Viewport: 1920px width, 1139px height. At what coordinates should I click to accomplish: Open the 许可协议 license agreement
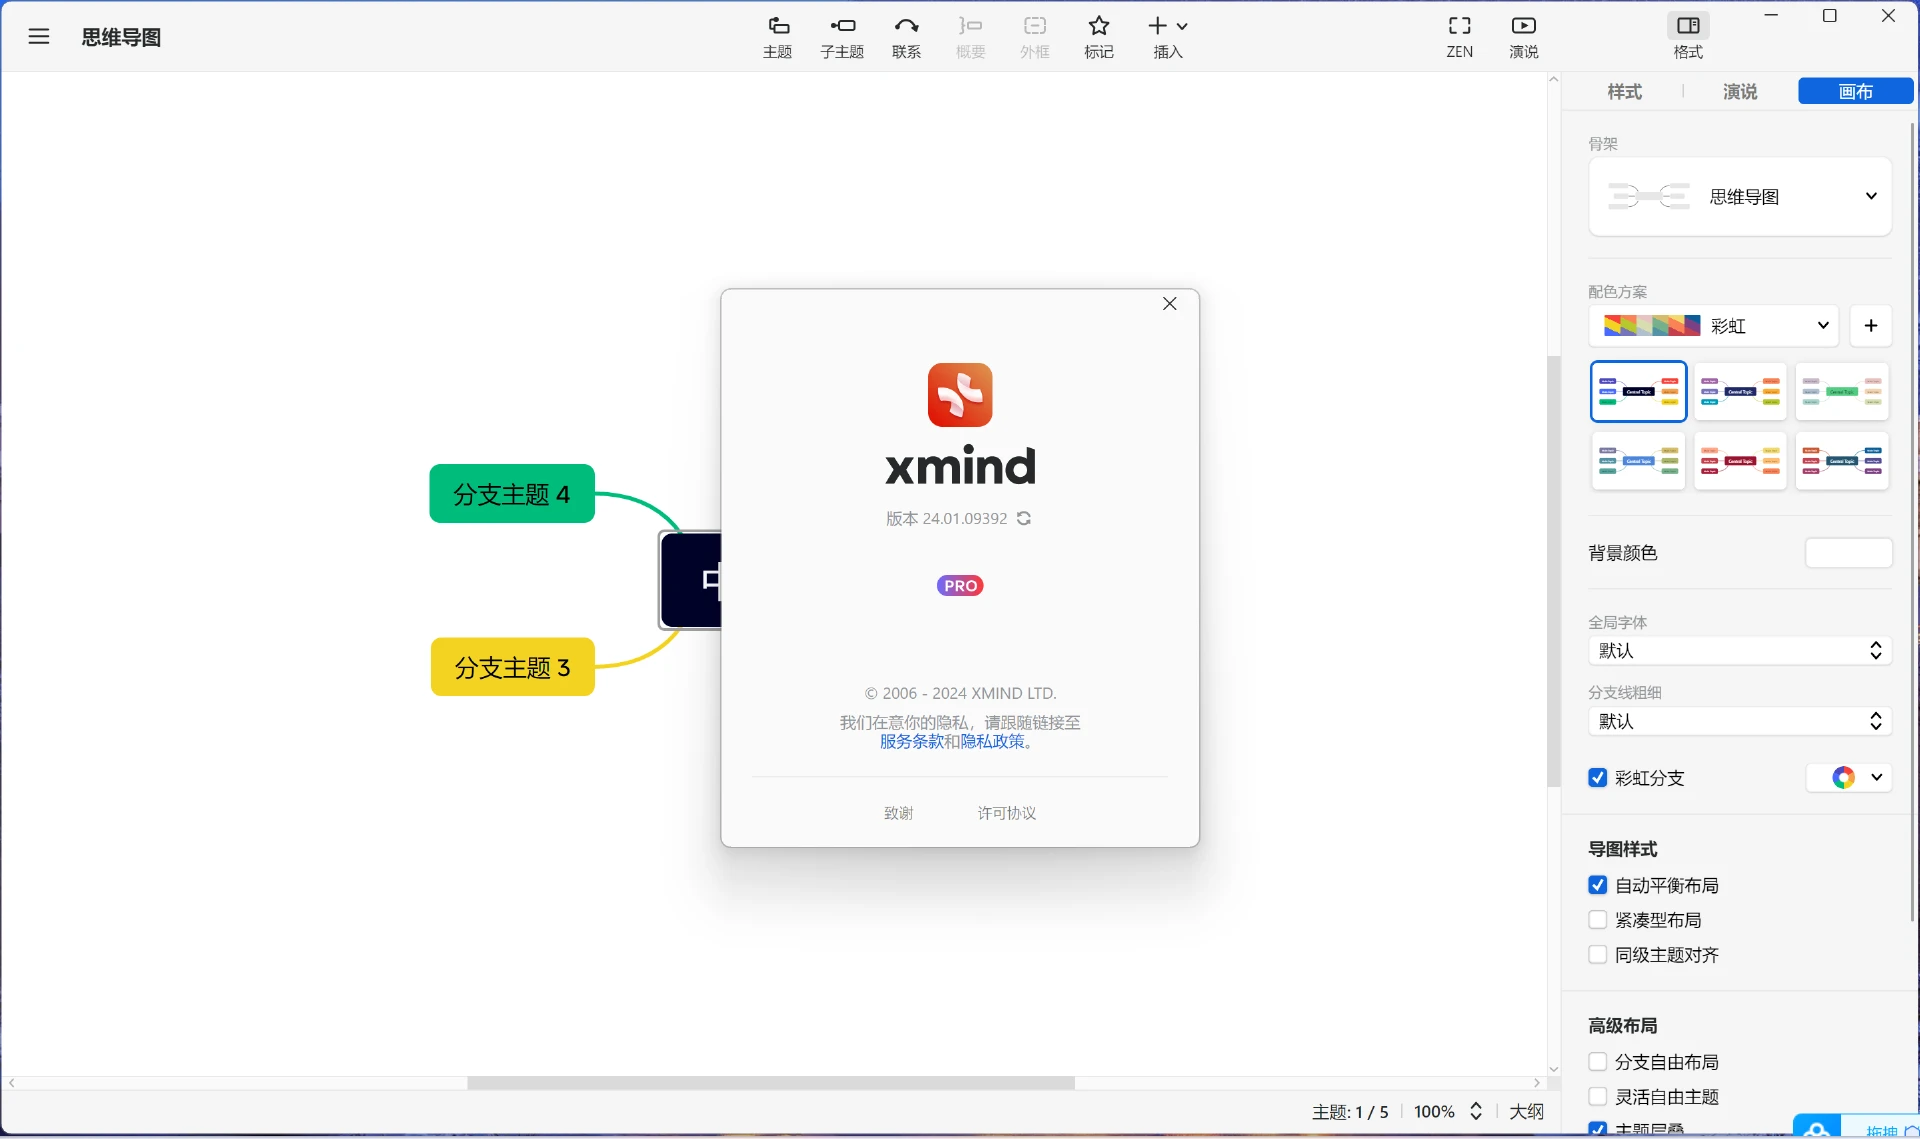coord(1006,813)
